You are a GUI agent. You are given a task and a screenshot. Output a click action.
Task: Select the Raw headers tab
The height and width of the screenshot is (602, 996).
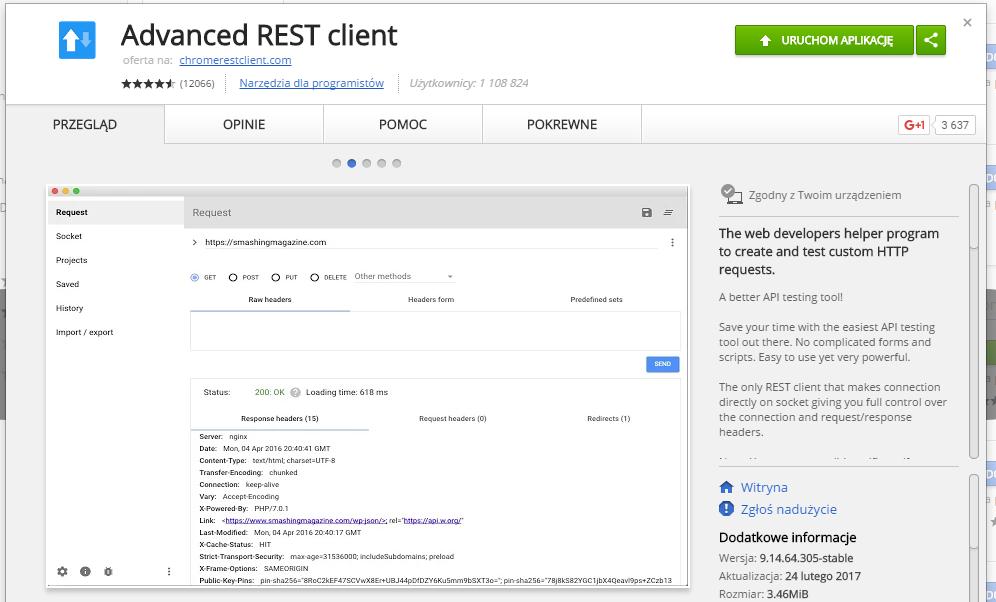point(270,300)
